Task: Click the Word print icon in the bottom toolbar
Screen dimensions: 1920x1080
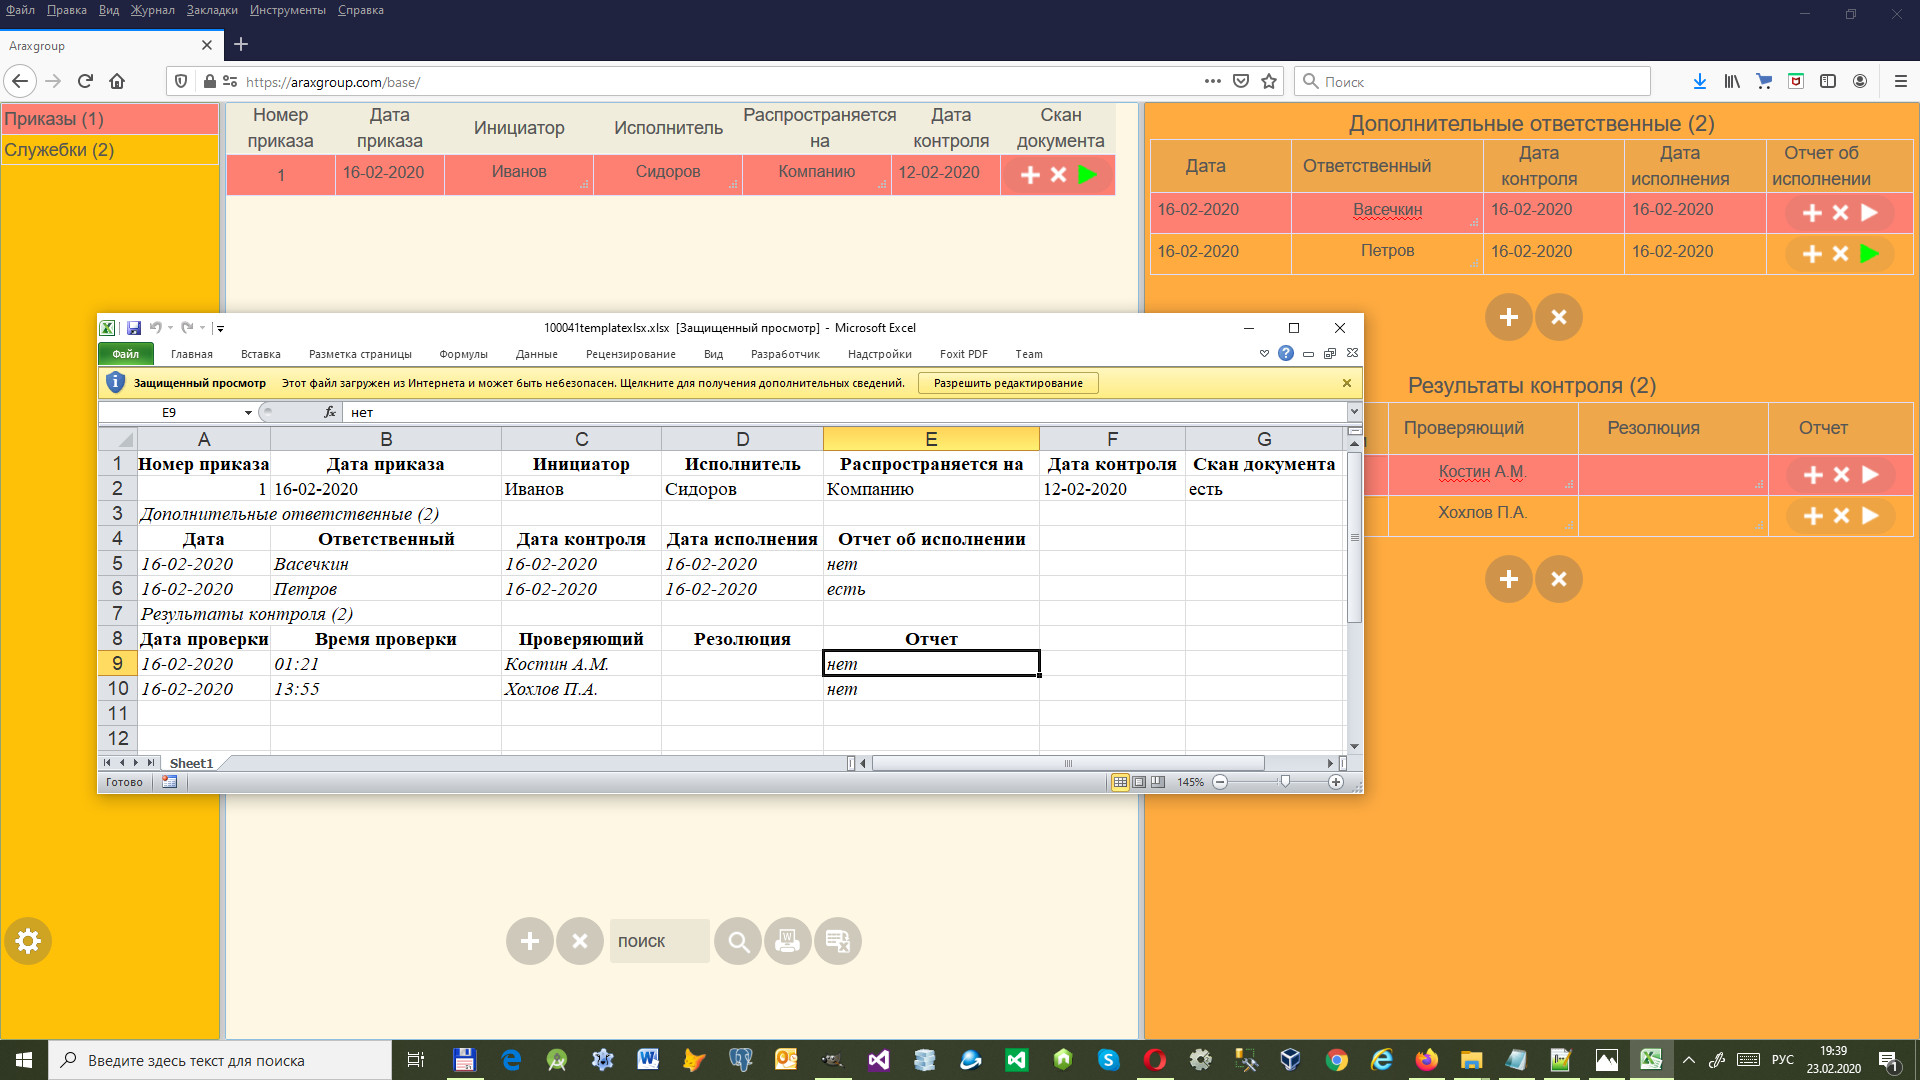Action: pos(788,941)
